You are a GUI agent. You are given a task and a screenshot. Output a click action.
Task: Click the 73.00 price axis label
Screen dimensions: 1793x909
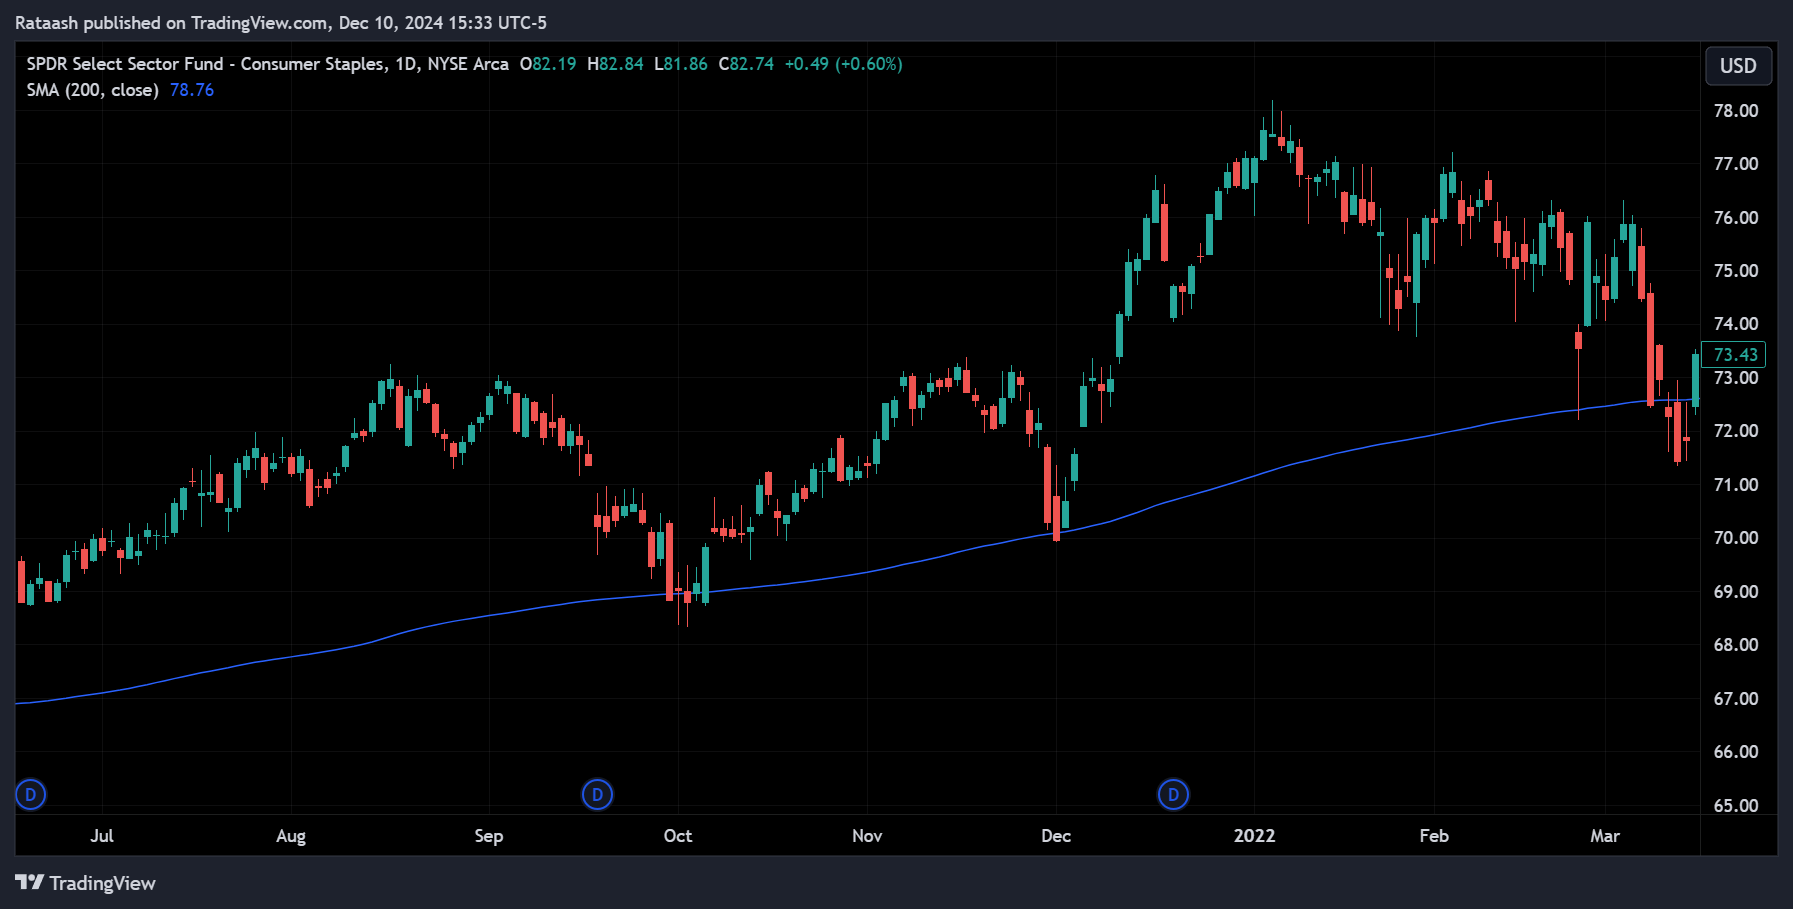click(1736, 378)
